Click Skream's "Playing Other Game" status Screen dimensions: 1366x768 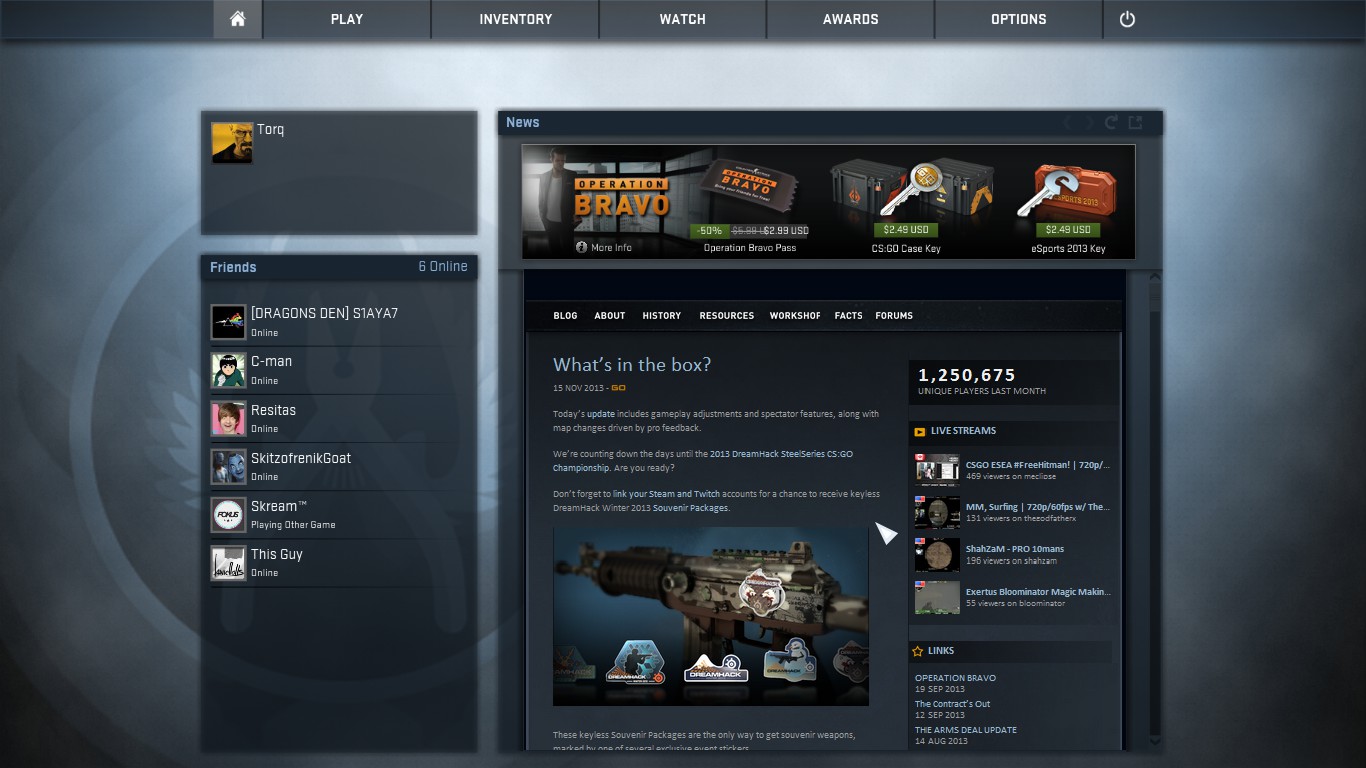(293, 525)
